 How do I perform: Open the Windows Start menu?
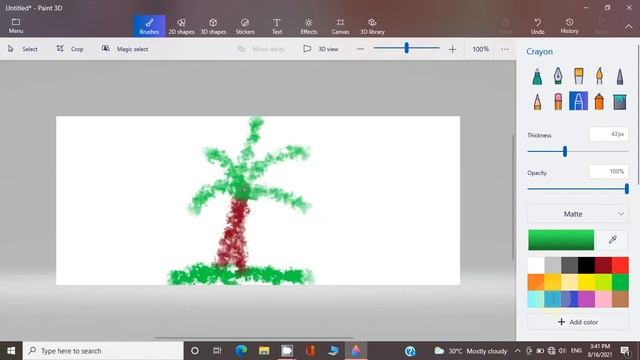(x=11, y=351)
